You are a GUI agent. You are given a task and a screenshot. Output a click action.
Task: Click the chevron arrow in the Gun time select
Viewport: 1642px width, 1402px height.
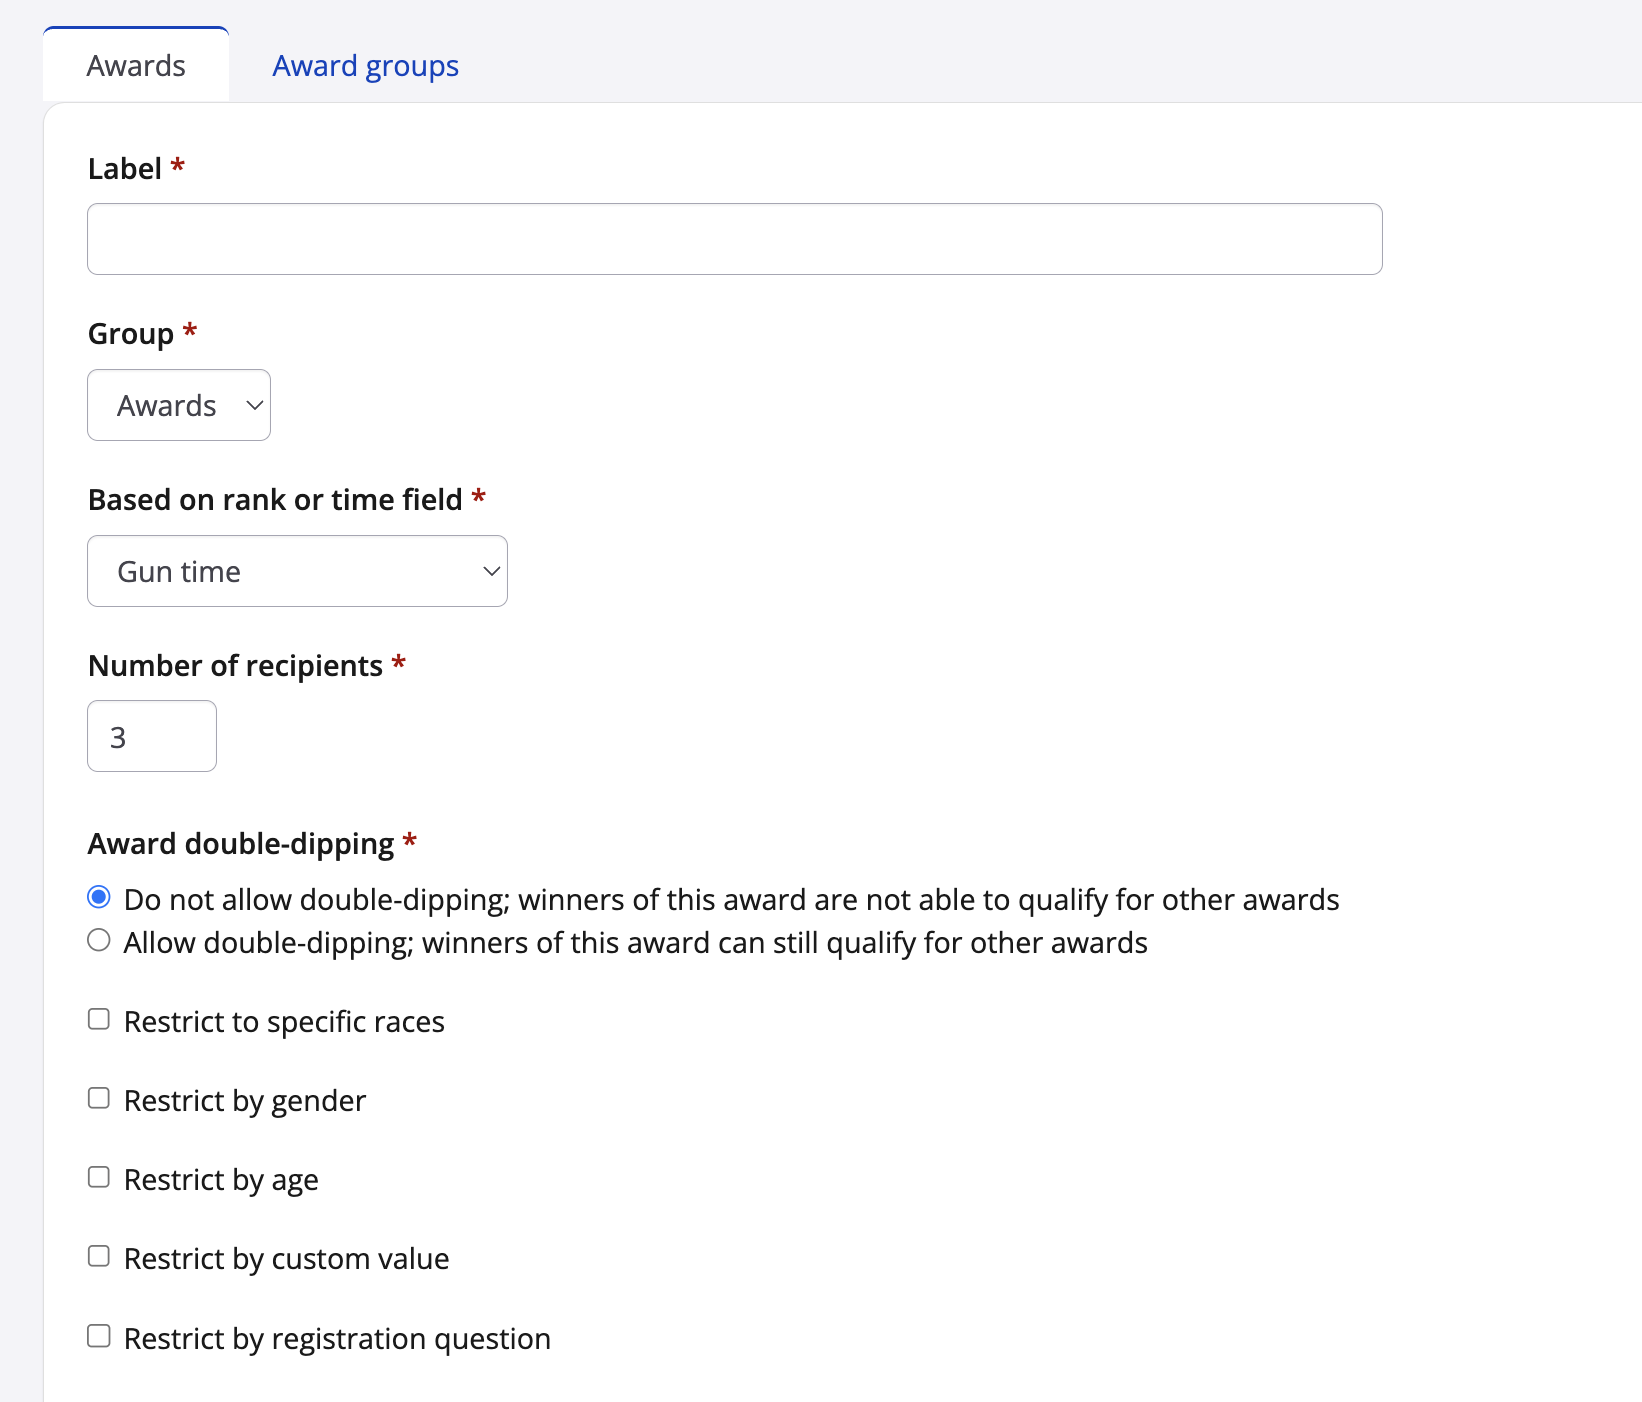click(491, 571)
